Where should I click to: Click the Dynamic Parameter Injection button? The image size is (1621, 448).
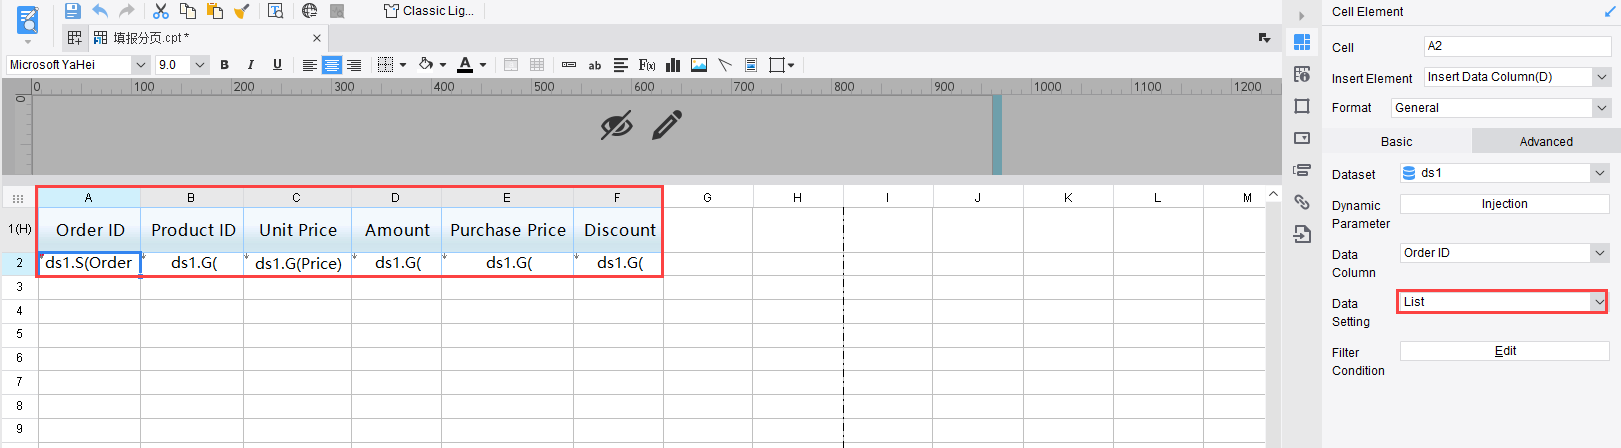click(1504, 204)
